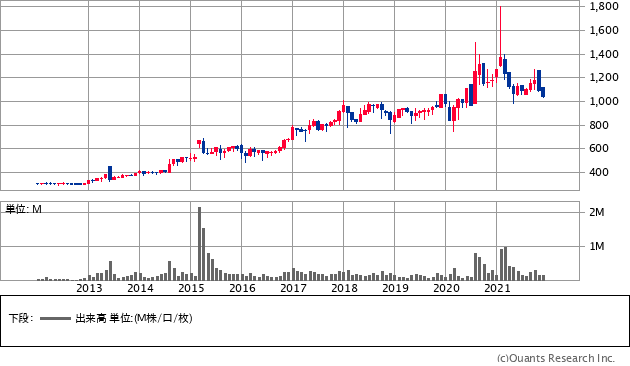
Task: Click the 出来高 単位:(M株/口/枚) legend text
Action: [134, 318]
